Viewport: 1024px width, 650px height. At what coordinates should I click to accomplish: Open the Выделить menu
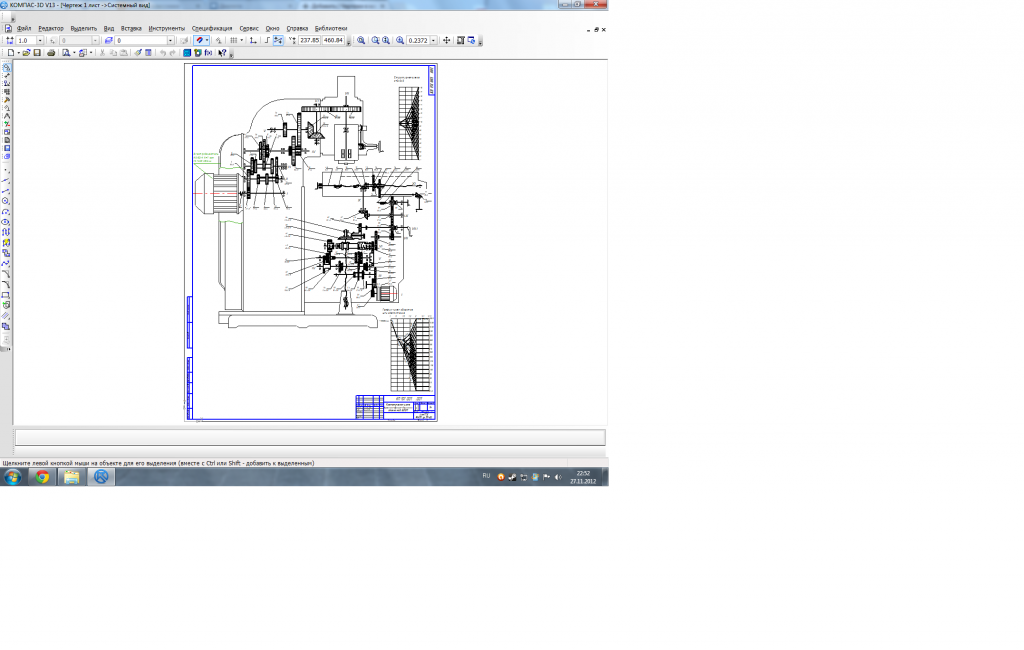[84, 28]
